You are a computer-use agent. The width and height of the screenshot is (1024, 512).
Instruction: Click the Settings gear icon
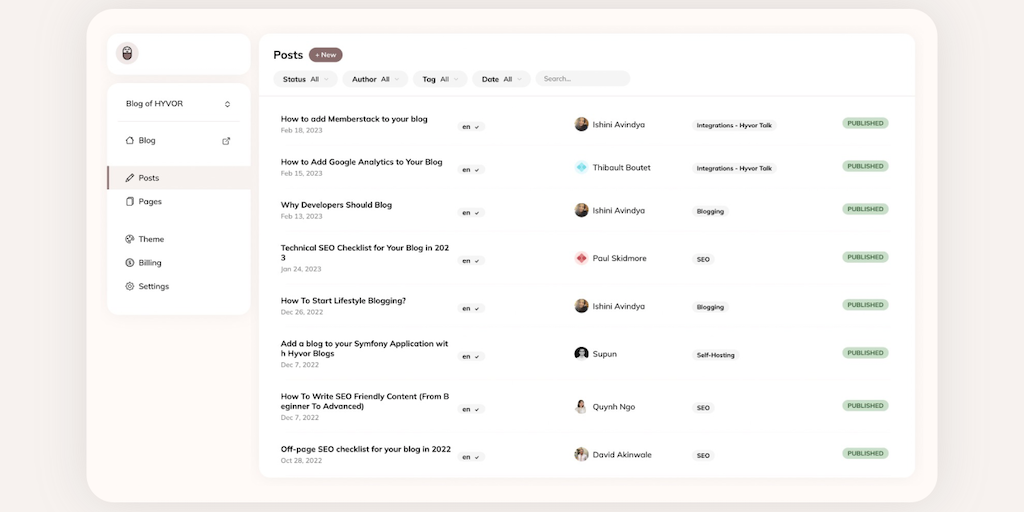[x=129, y=286]
